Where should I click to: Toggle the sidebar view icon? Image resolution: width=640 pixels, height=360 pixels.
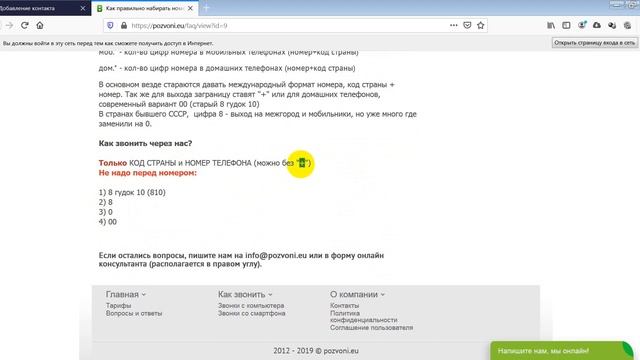pos(566,25)
